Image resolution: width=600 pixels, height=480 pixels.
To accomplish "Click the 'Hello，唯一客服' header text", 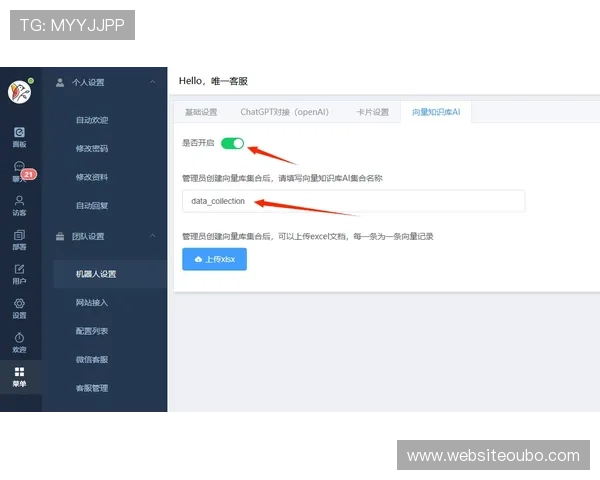I will (x=213, y=81).
